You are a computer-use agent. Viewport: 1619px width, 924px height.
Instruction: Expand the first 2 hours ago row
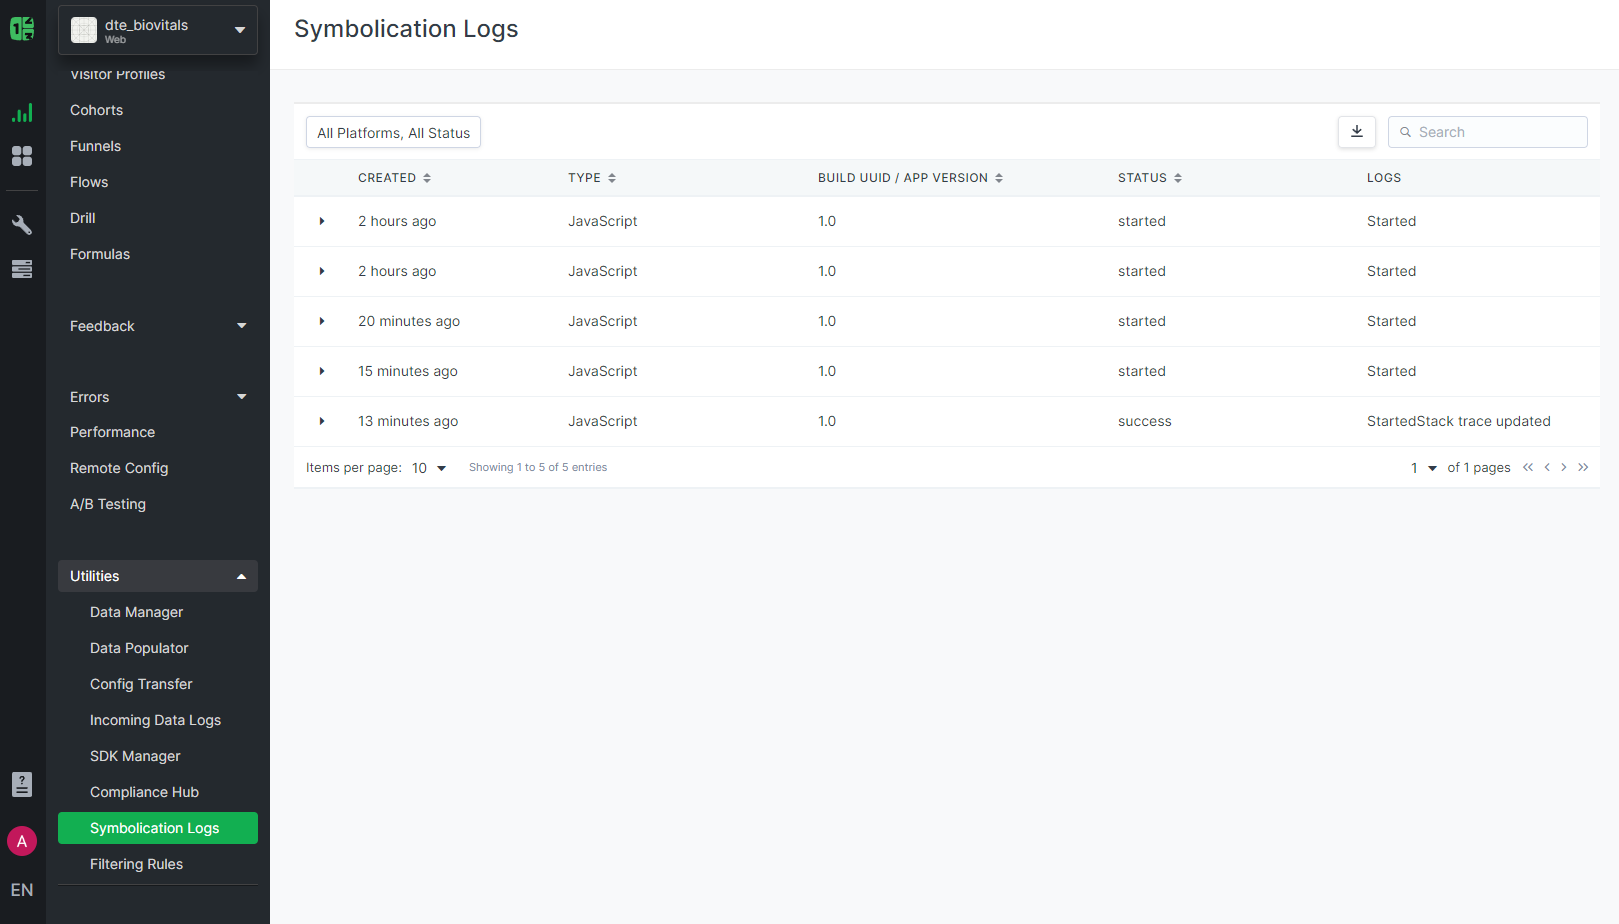coord(322,221)
